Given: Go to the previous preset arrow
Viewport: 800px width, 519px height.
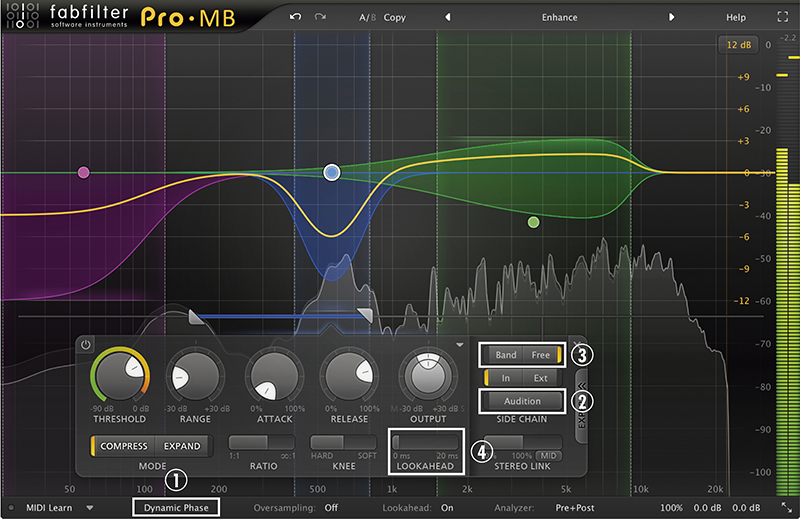Looking at the screenshot, I should [x=447, y=17].
